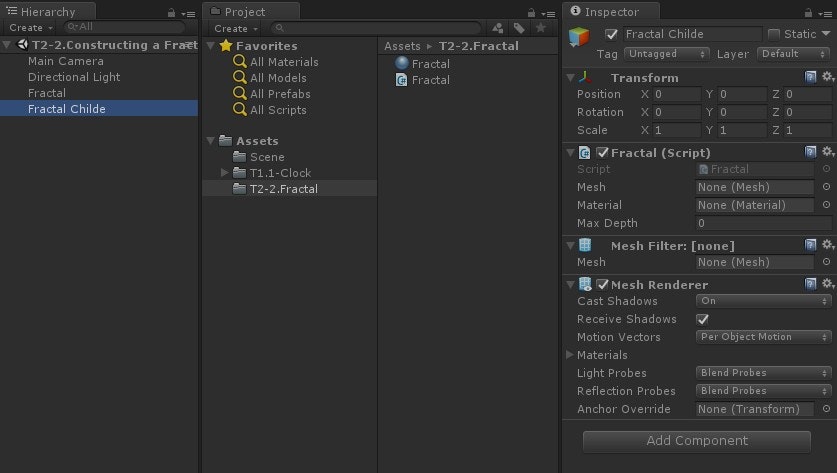Select the Fractal material sphere asset
837x473 pixels.
pyautogui.click(x=423, y=64)
